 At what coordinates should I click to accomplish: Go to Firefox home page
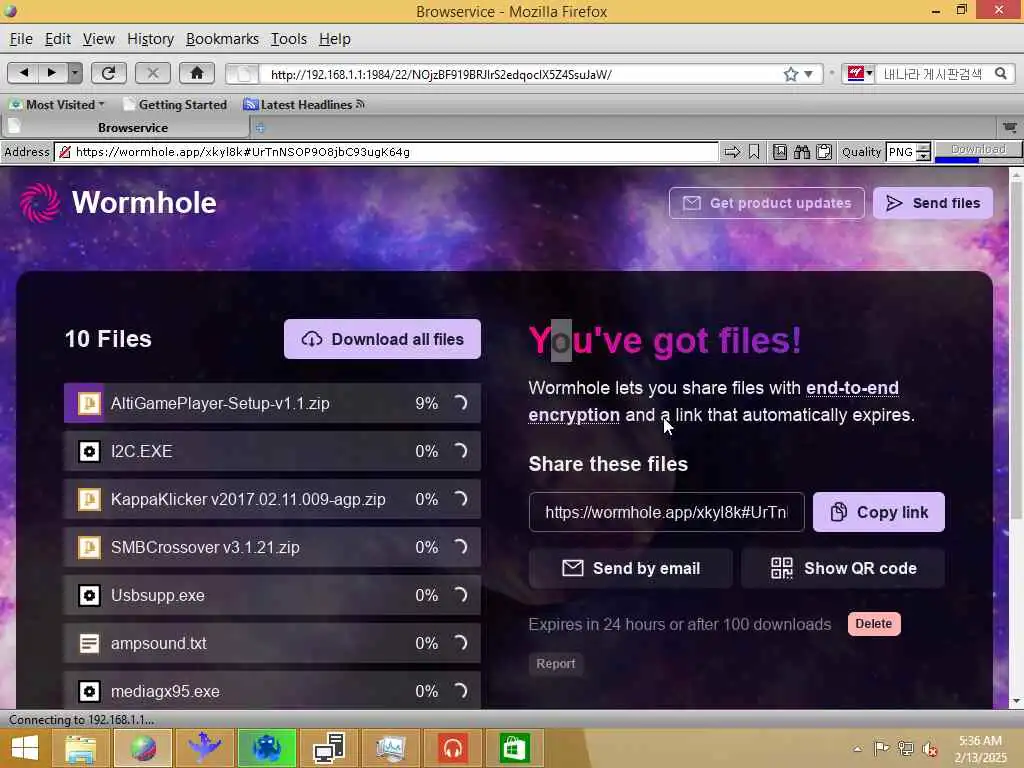pyautogui.click(x=197, y=73)
